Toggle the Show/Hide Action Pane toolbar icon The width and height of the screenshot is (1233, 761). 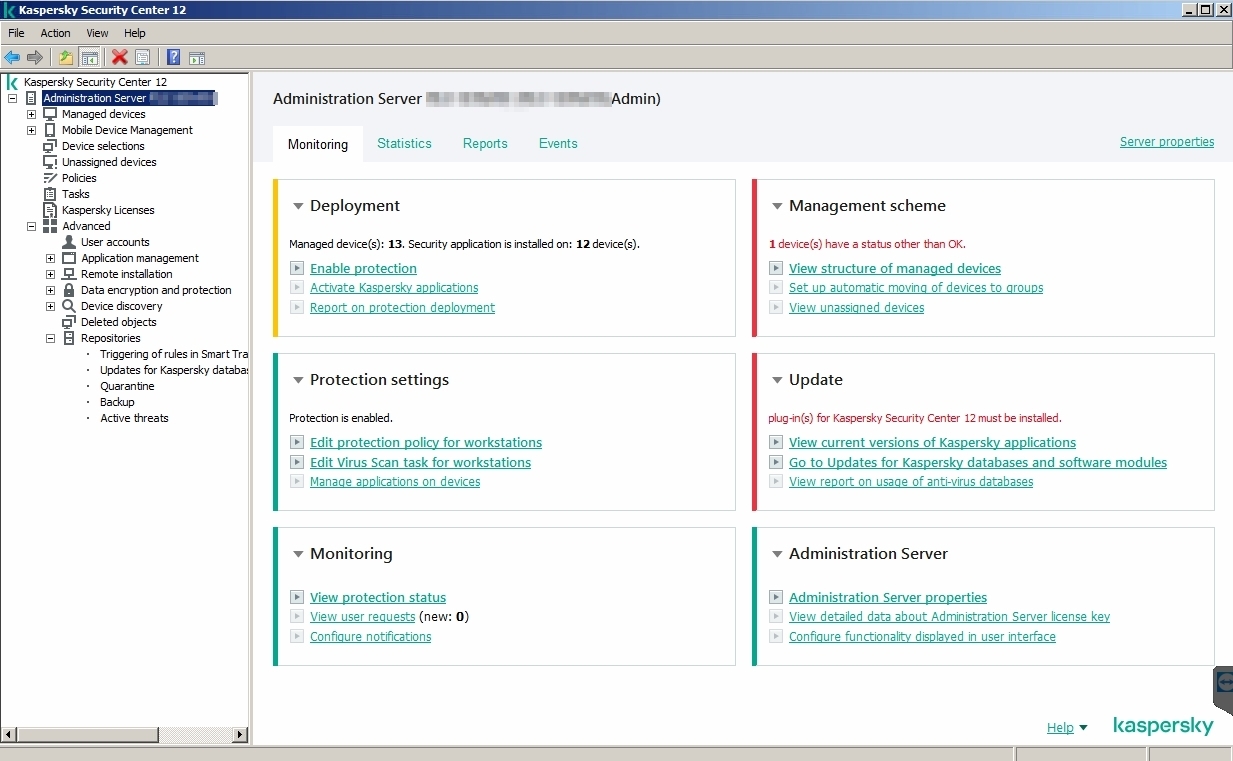[197, 57]
